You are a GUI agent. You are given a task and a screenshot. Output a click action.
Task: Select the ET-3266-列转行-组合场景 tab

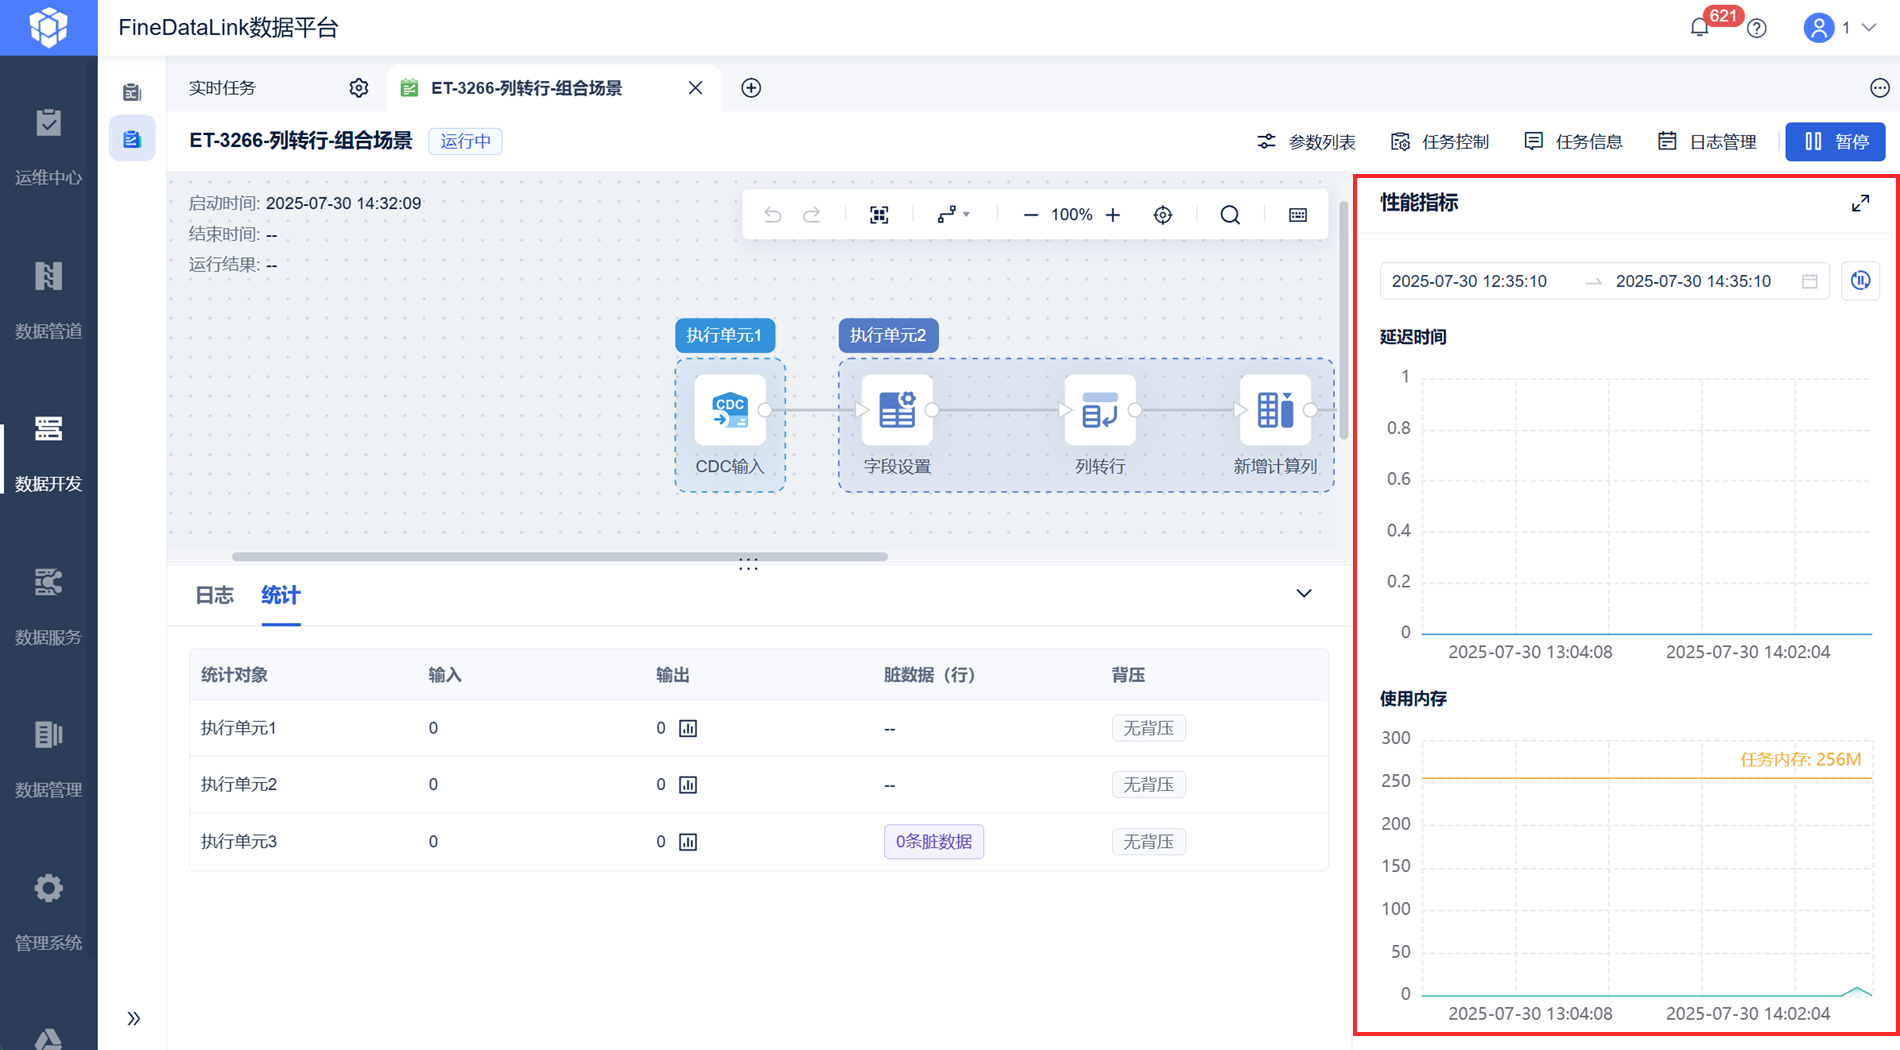pyautogui.click(x=526, y=88)
